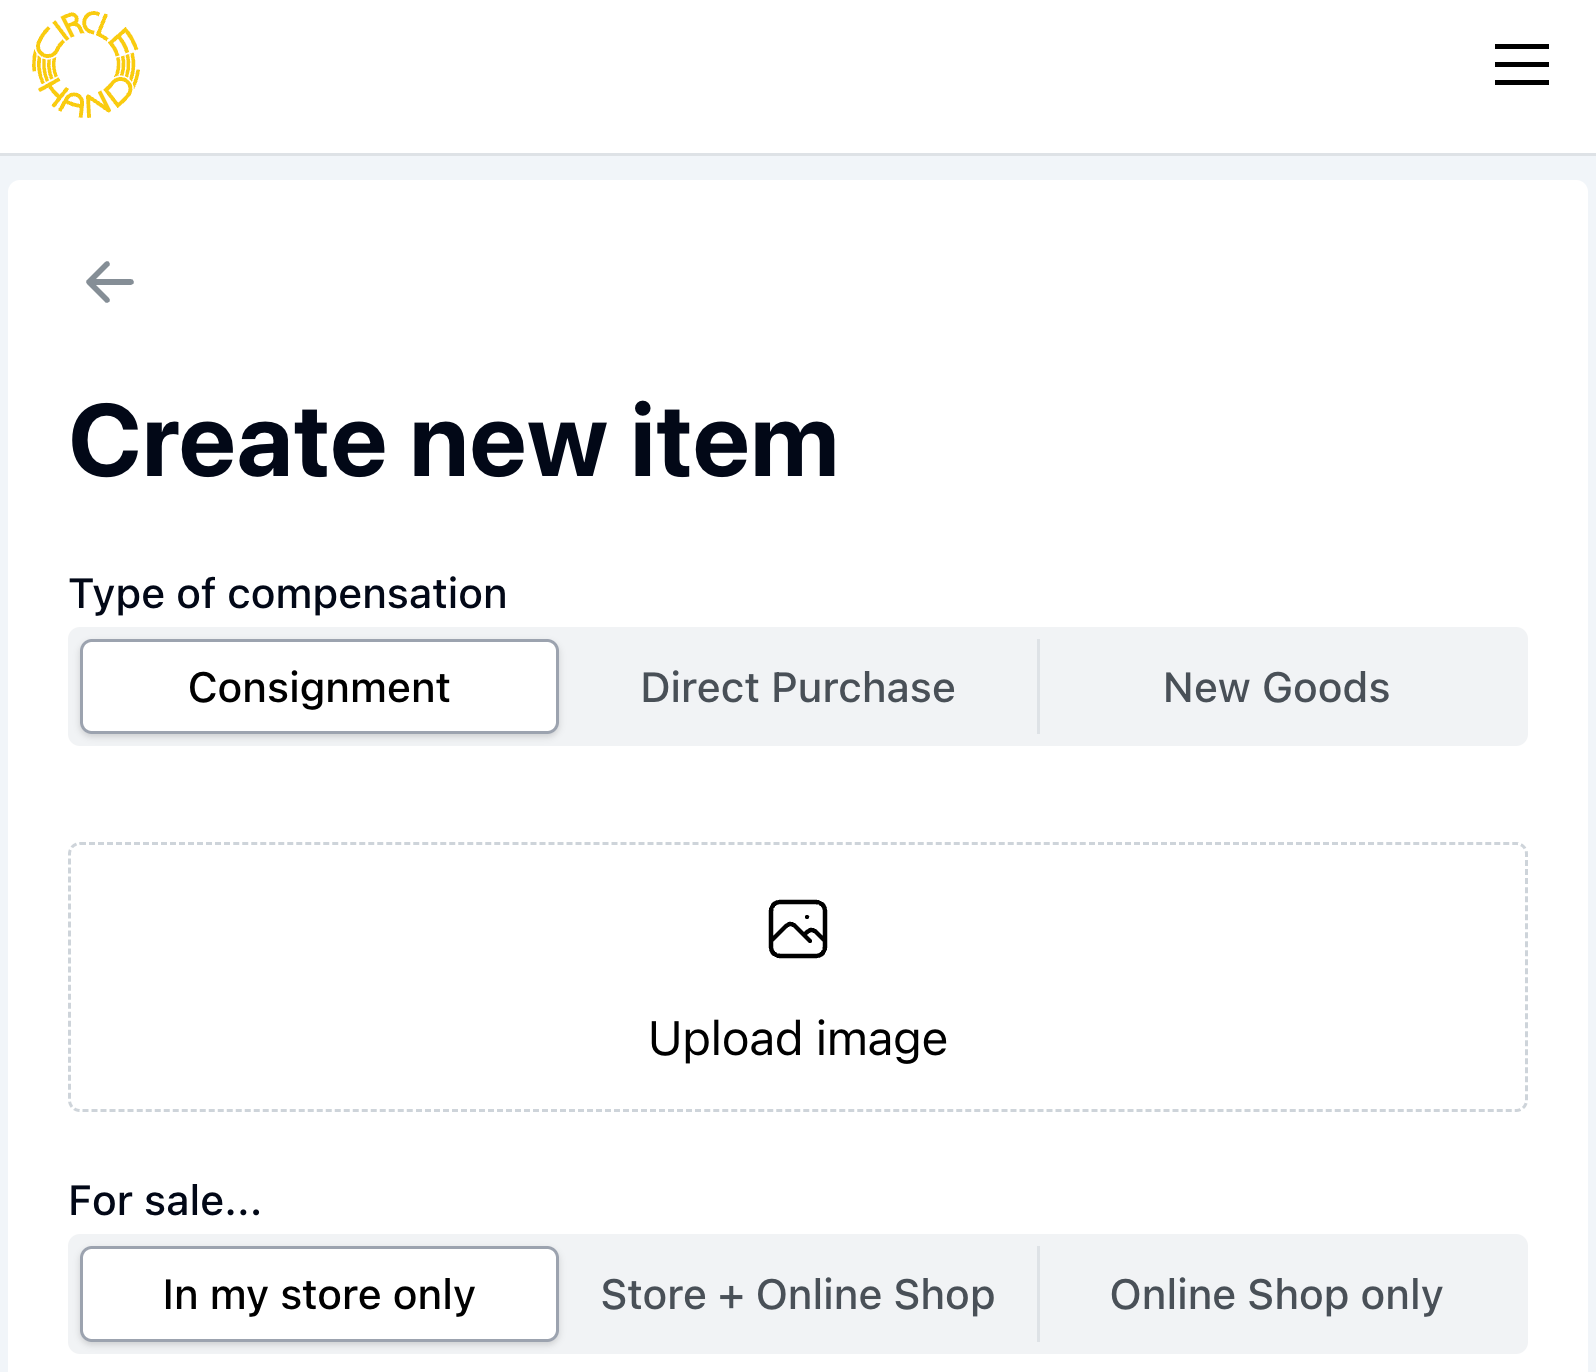Click the Create new item heading
1596x1372 pixels.
click(x=453, y=441)
